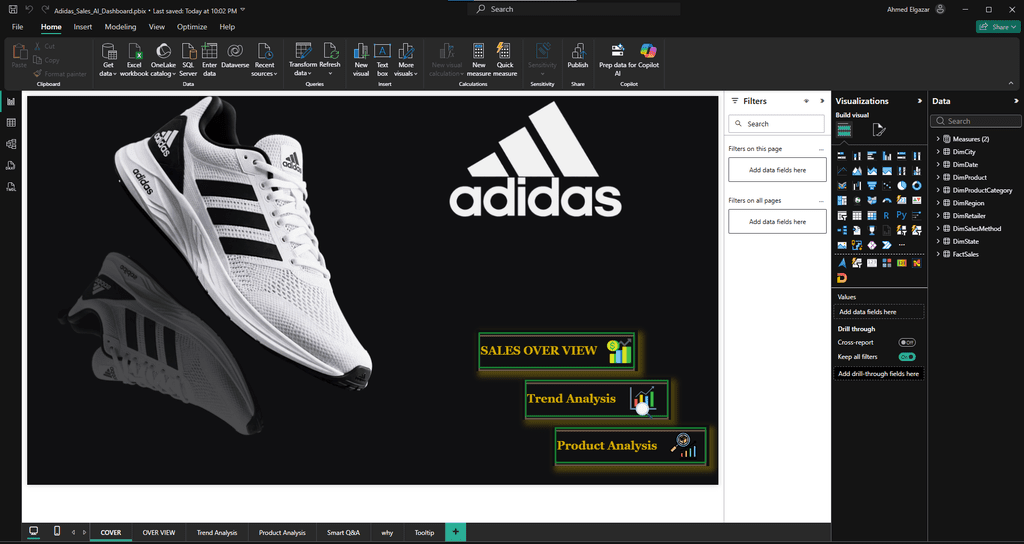Select the Power Apps visual
The image size is (1024, 544).
tap(872, 245)
